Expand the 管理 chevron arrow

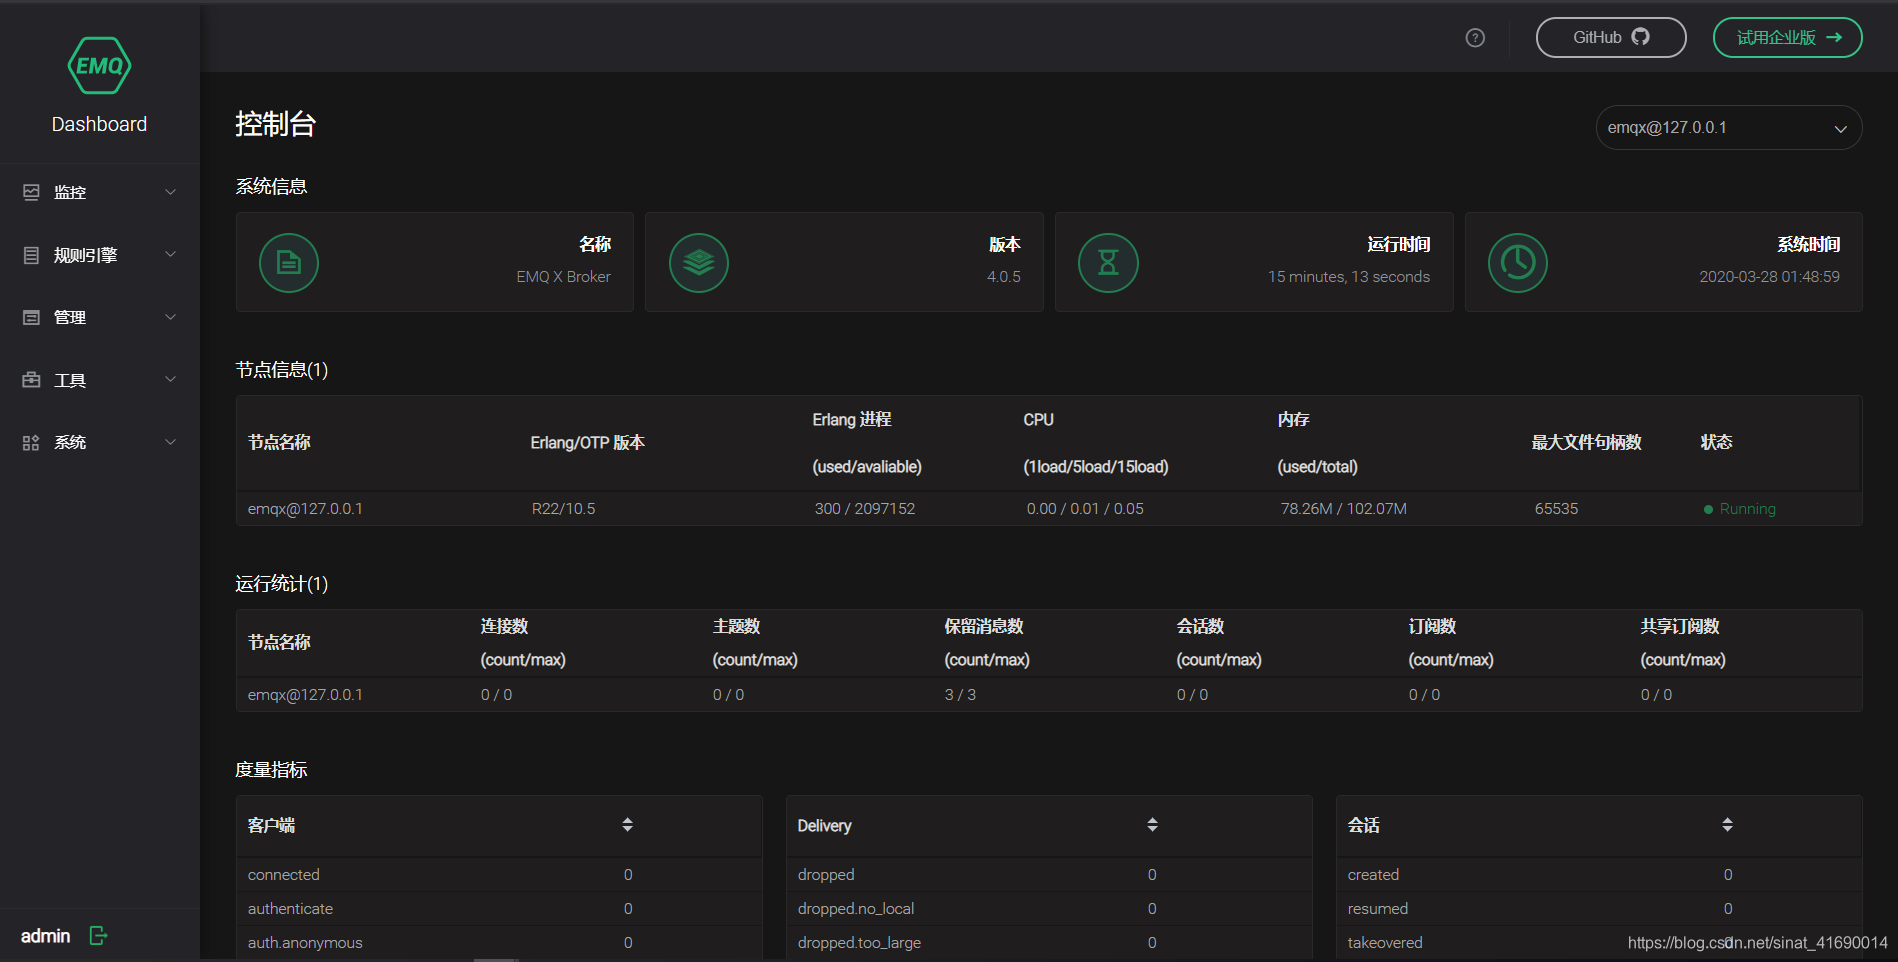pyautogui.click(x=171, y=317)
